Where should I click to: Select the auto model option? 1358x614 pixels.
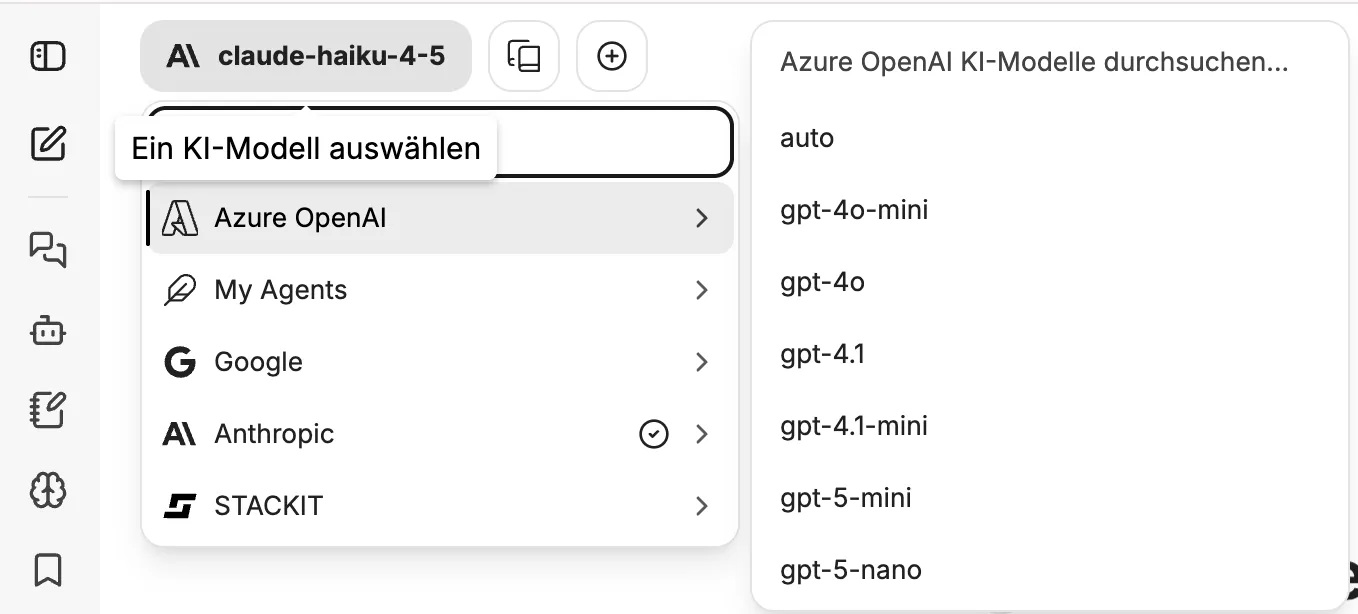[807, 138]
